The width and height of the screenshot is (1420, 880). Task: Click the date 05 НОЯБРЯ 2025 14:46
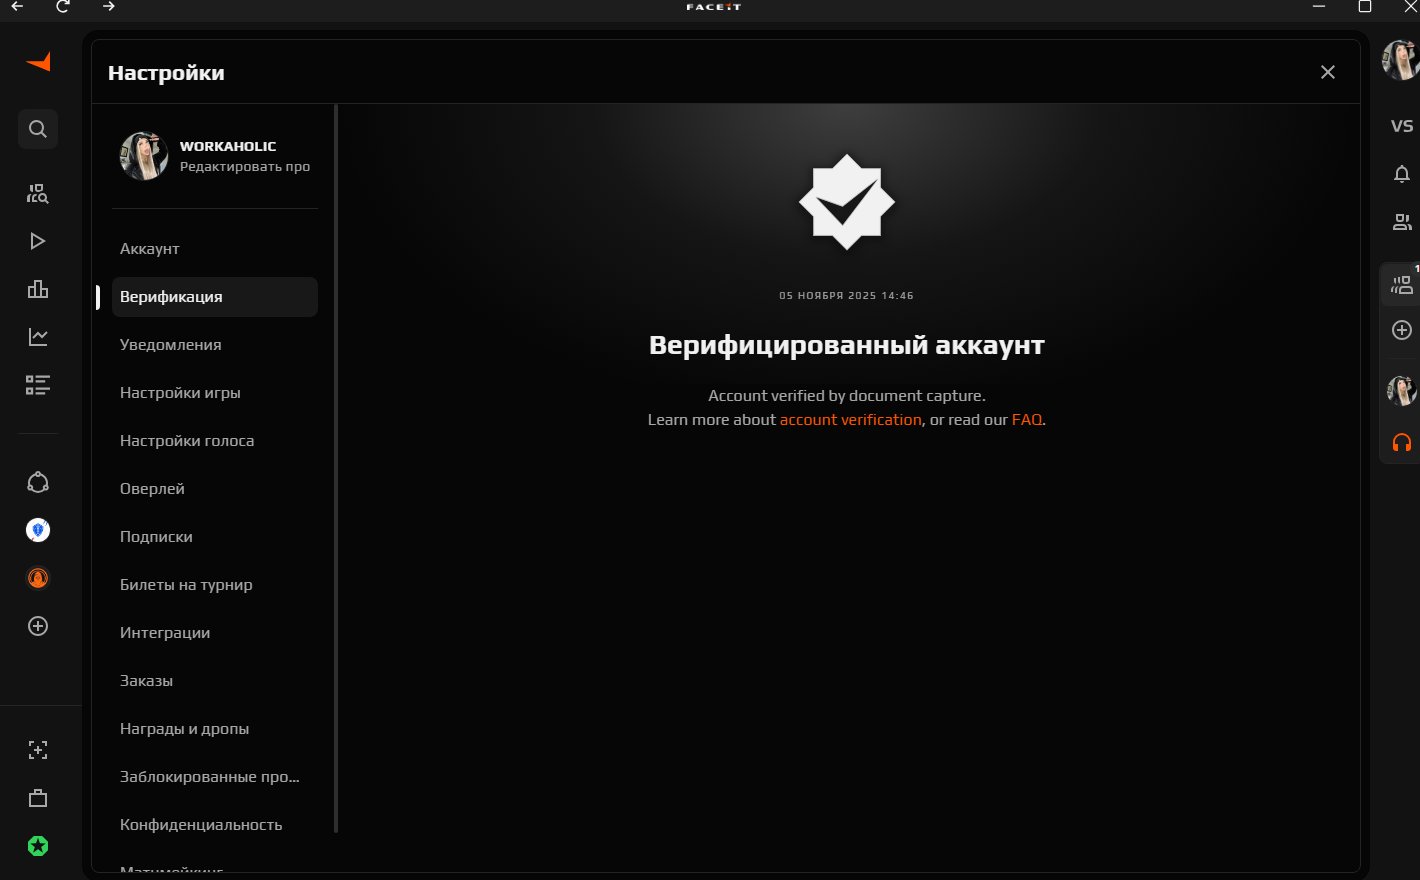coord(846,296)
